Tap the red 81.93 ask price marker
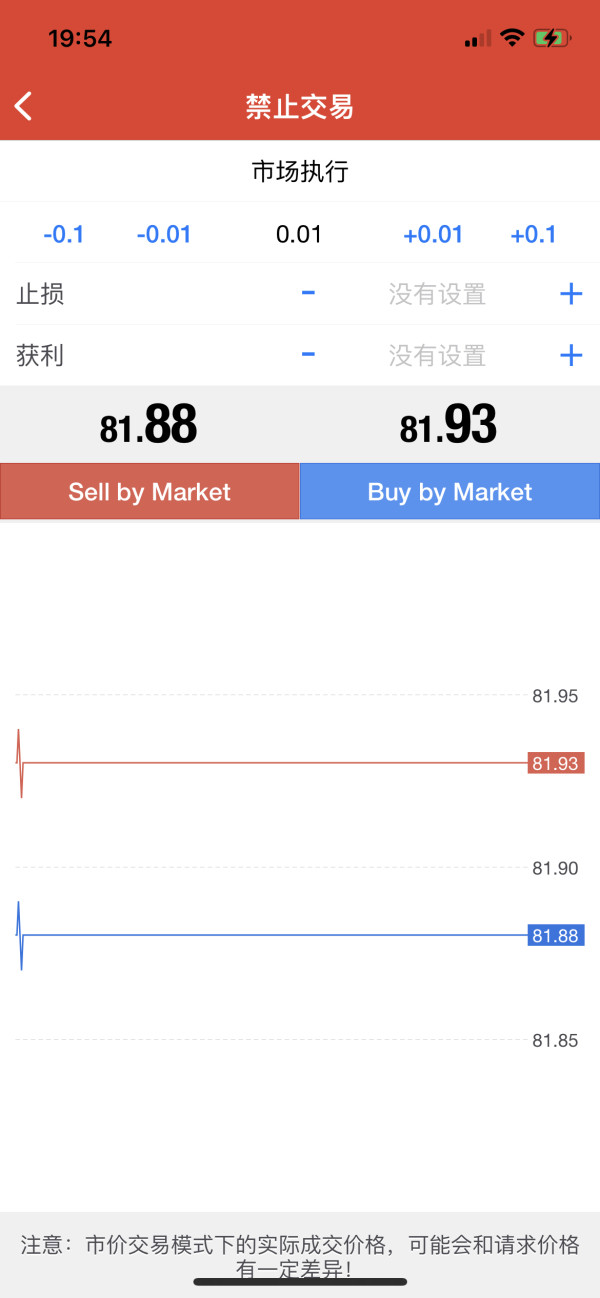This screenshot has height=1298, width=600. pyautogui.click(x=555, y=763)
